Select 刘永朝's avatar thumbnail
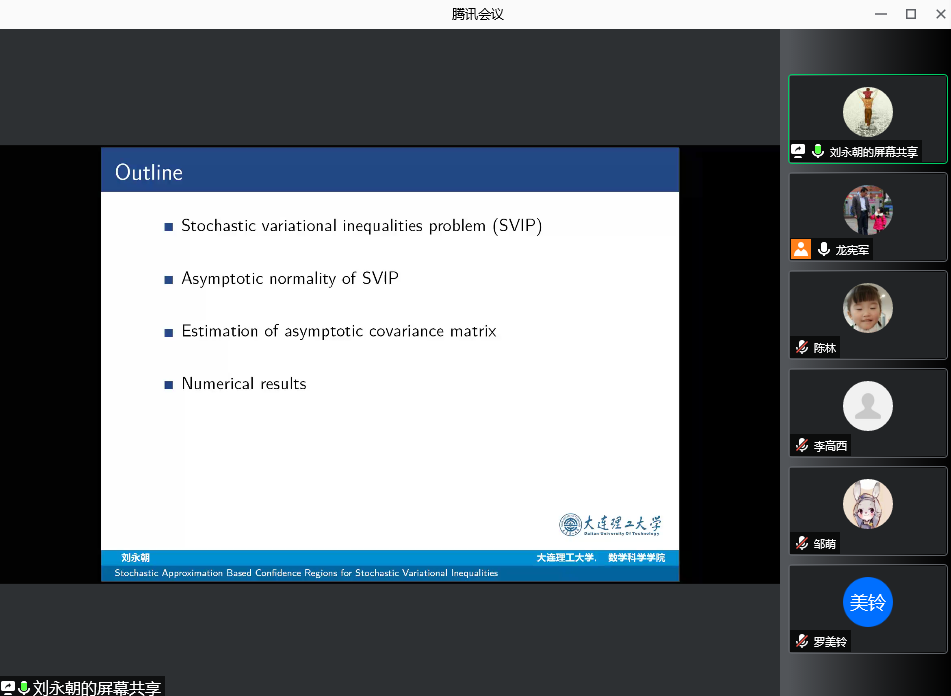 pos(867,112)
